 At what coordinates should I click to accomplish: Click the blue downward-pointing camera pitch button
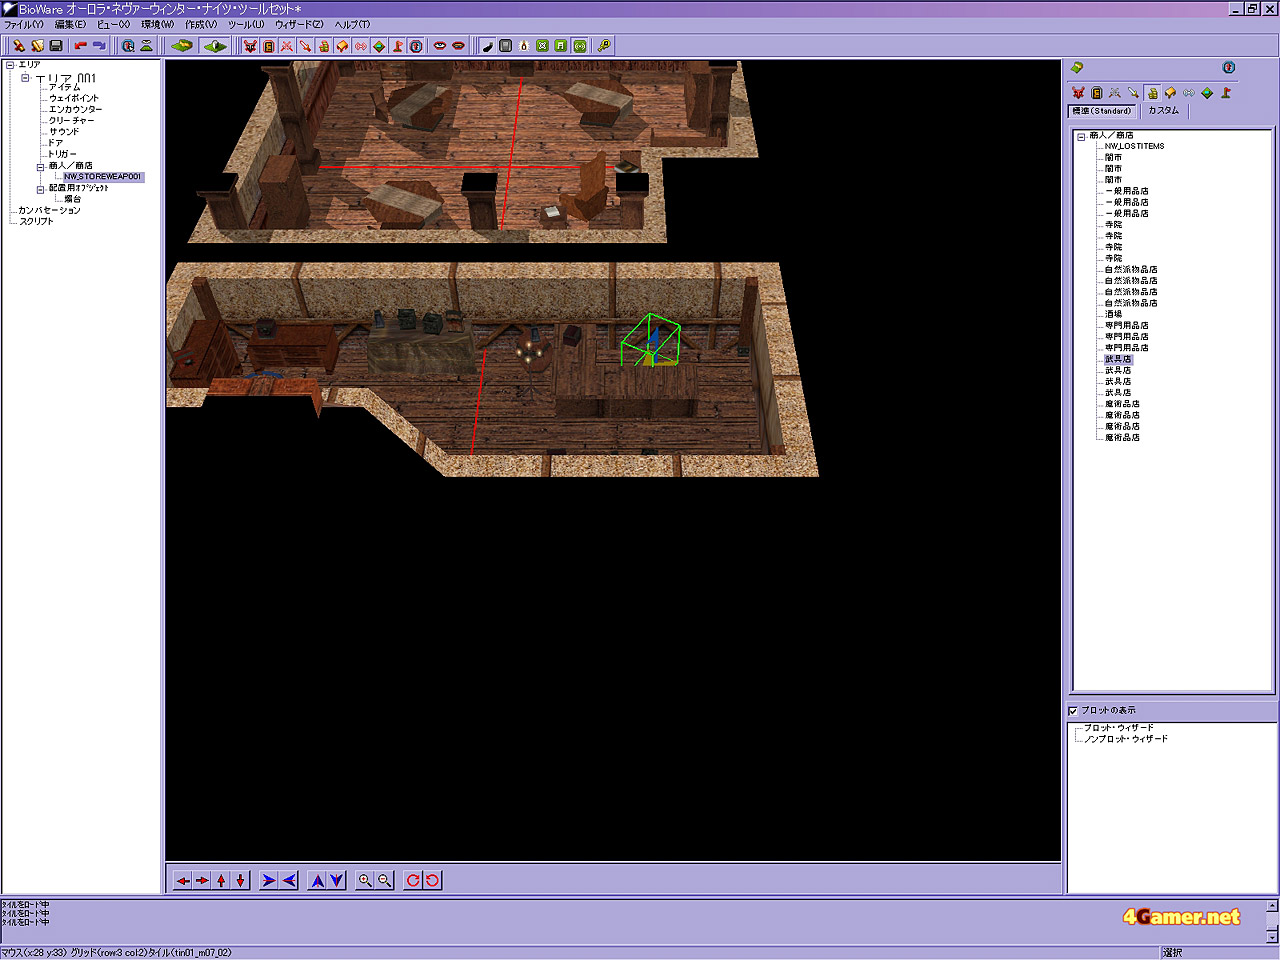click(x=337, y=881)
